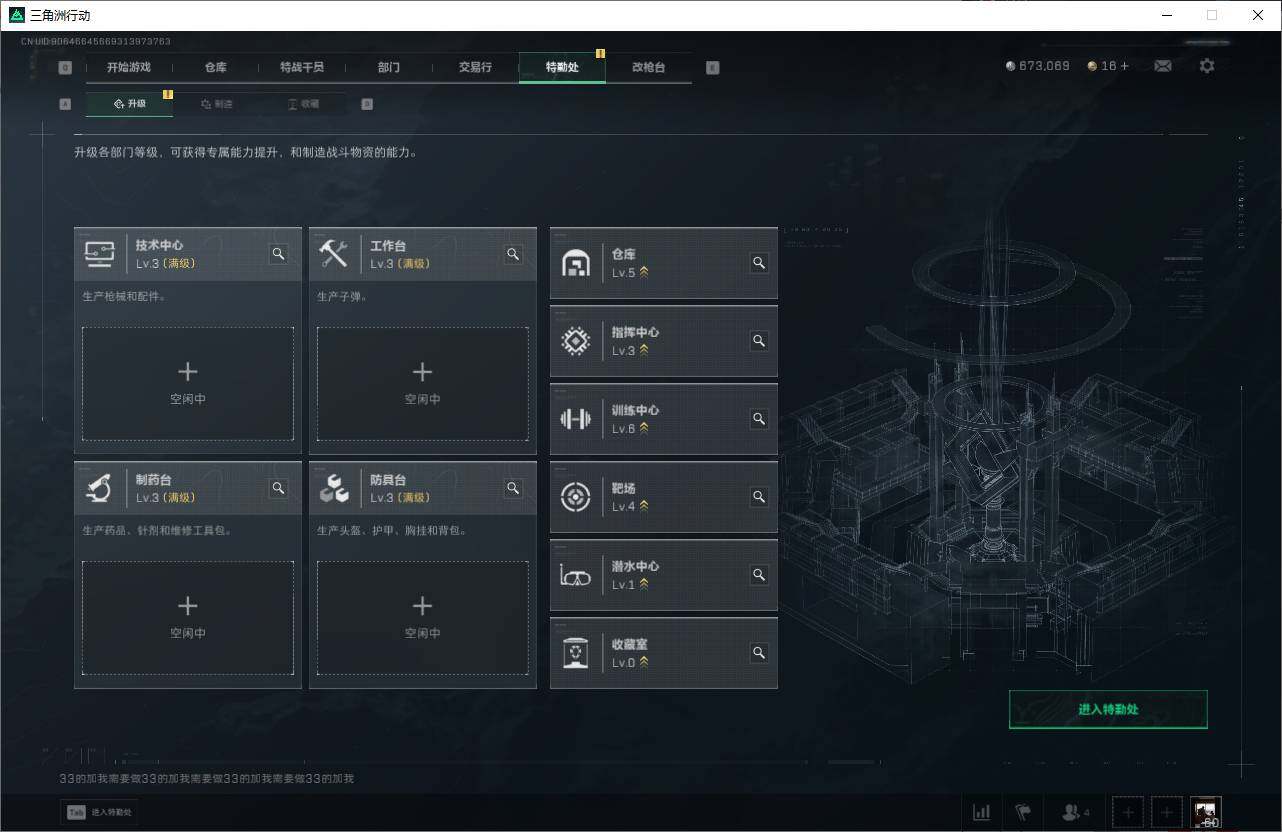The height and width of the screenshot is (832, 1282).
Task: Open the friends list icon showing 4
Action: coord(1071,812)
